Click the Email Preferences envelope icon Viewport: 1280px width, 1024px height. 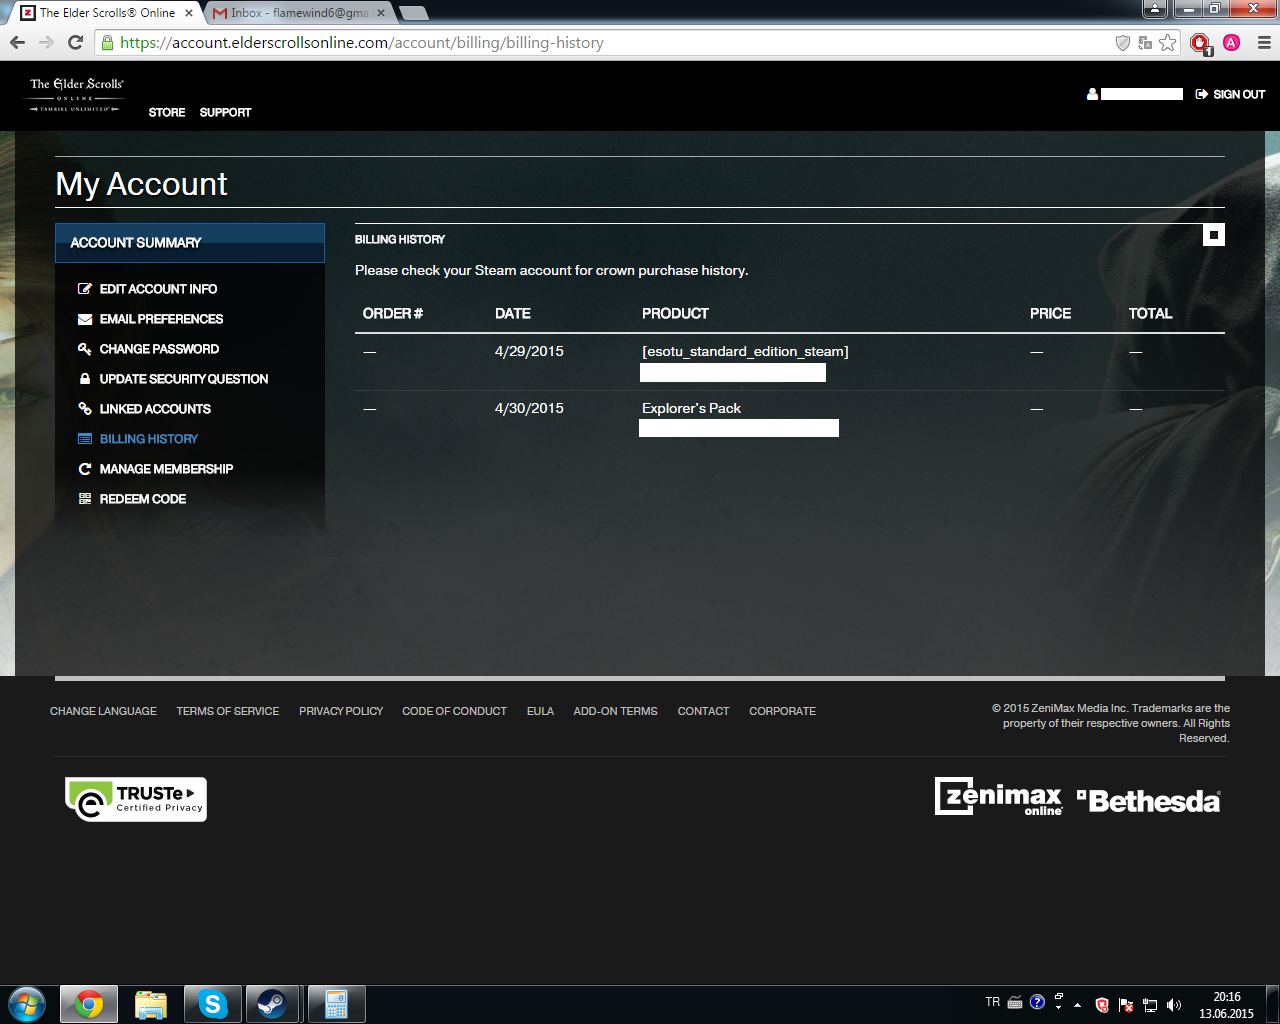pos(85,319)
